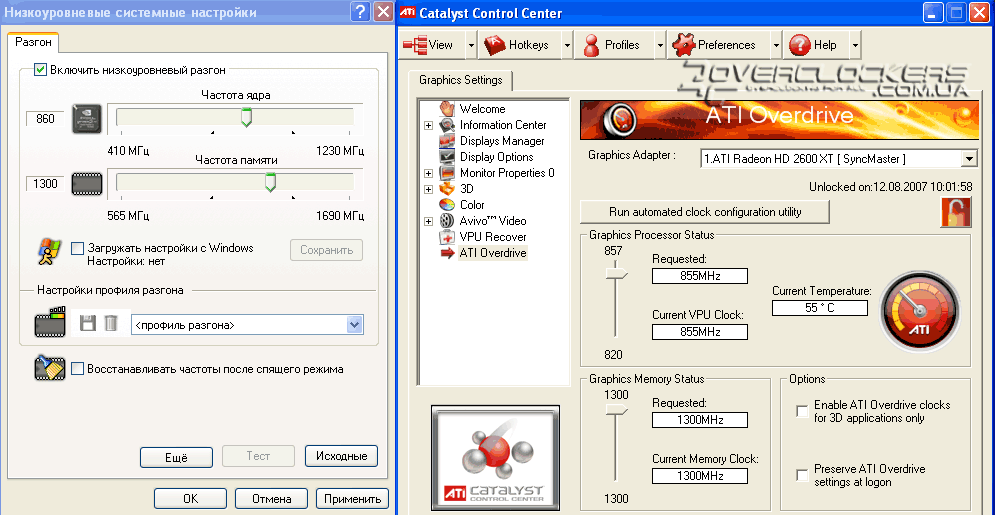Save the overclocking profile with floppy icon
Screen dimensions: 995x515
click(x=88, y=324)
